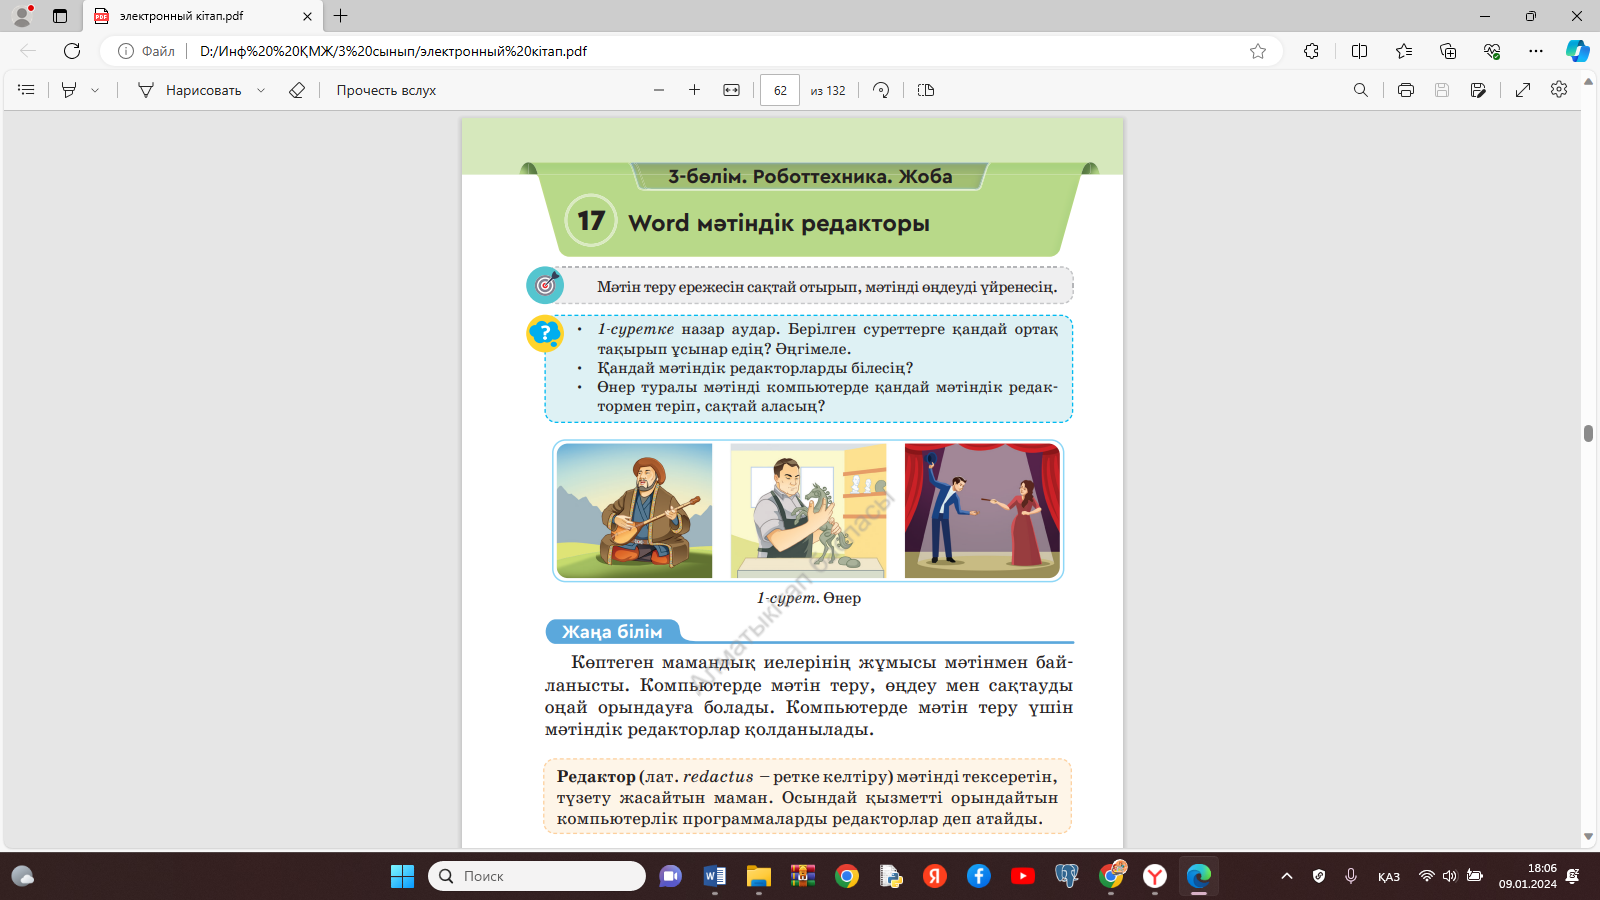
Task: Expand the highlight color dropdown arrow
Action: coord(95,90)
